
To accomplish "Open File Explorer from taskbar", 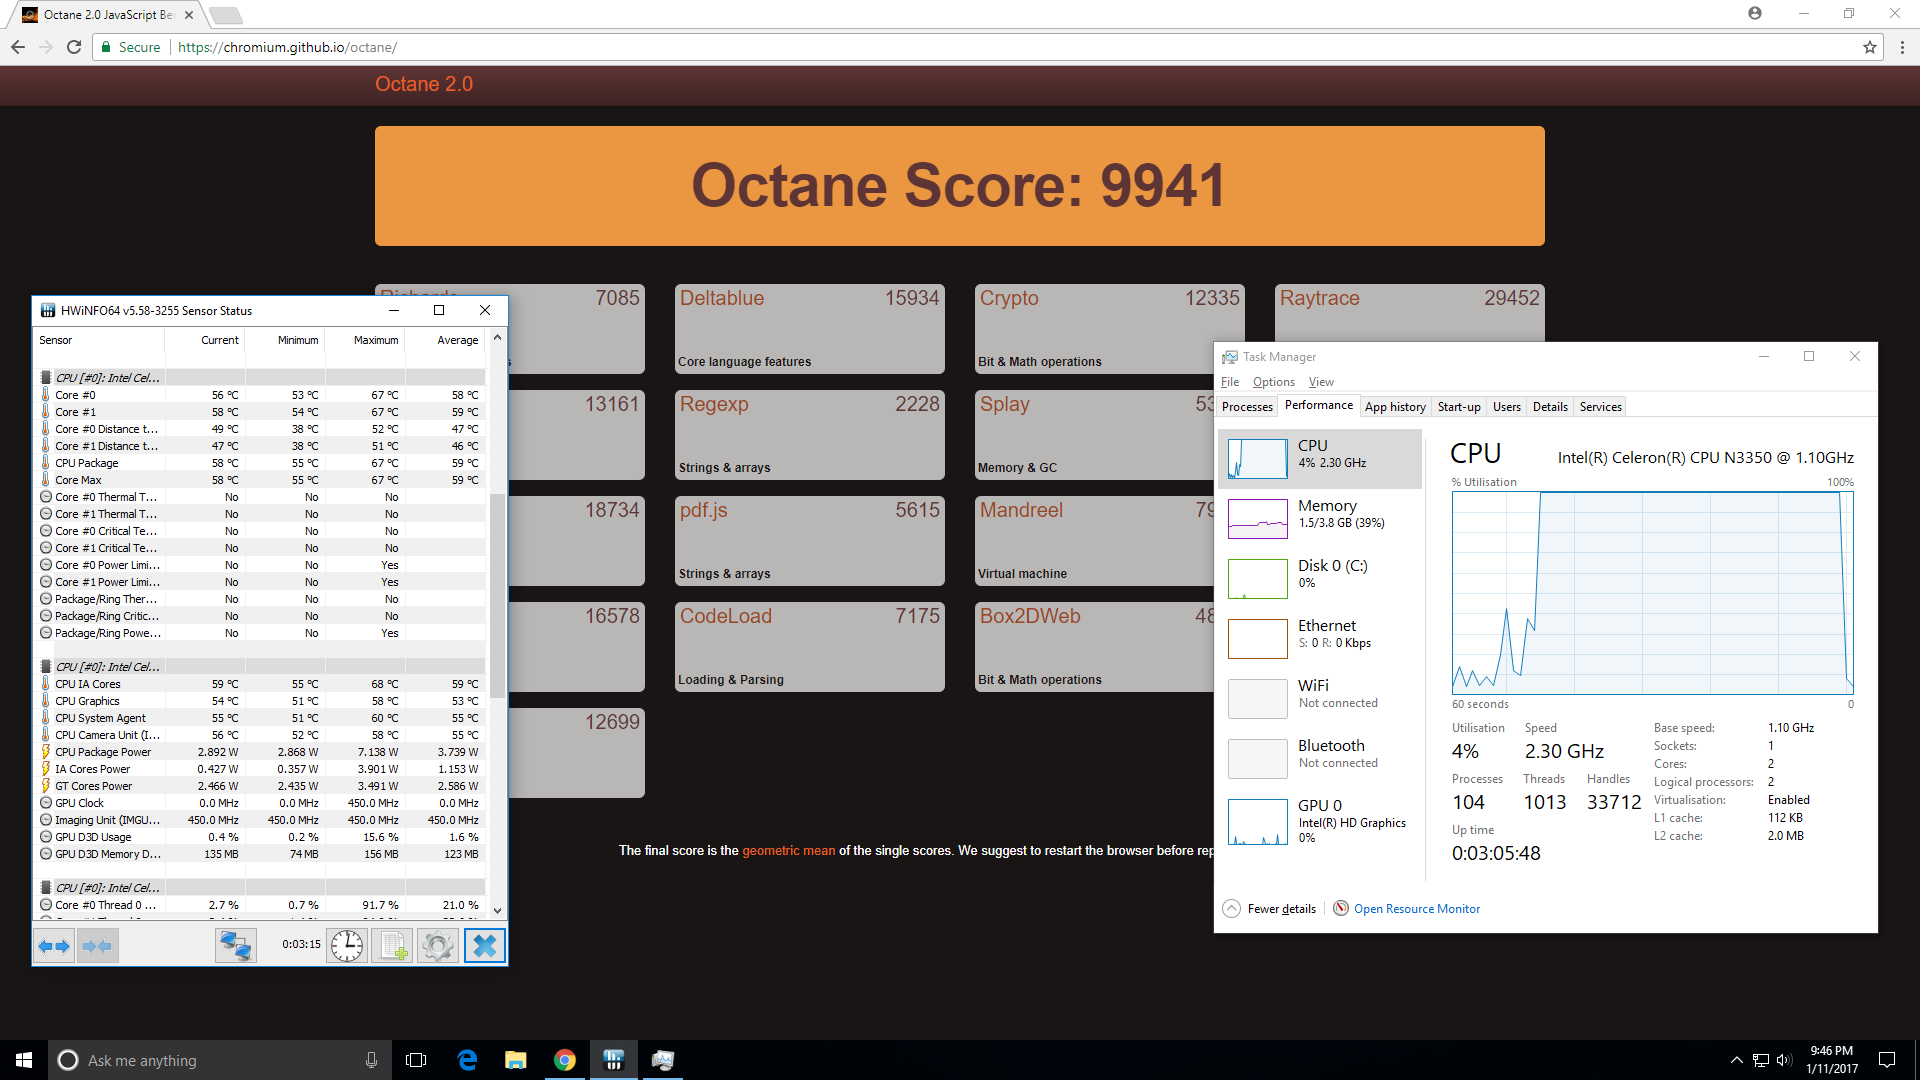I will click(516, 1060).
